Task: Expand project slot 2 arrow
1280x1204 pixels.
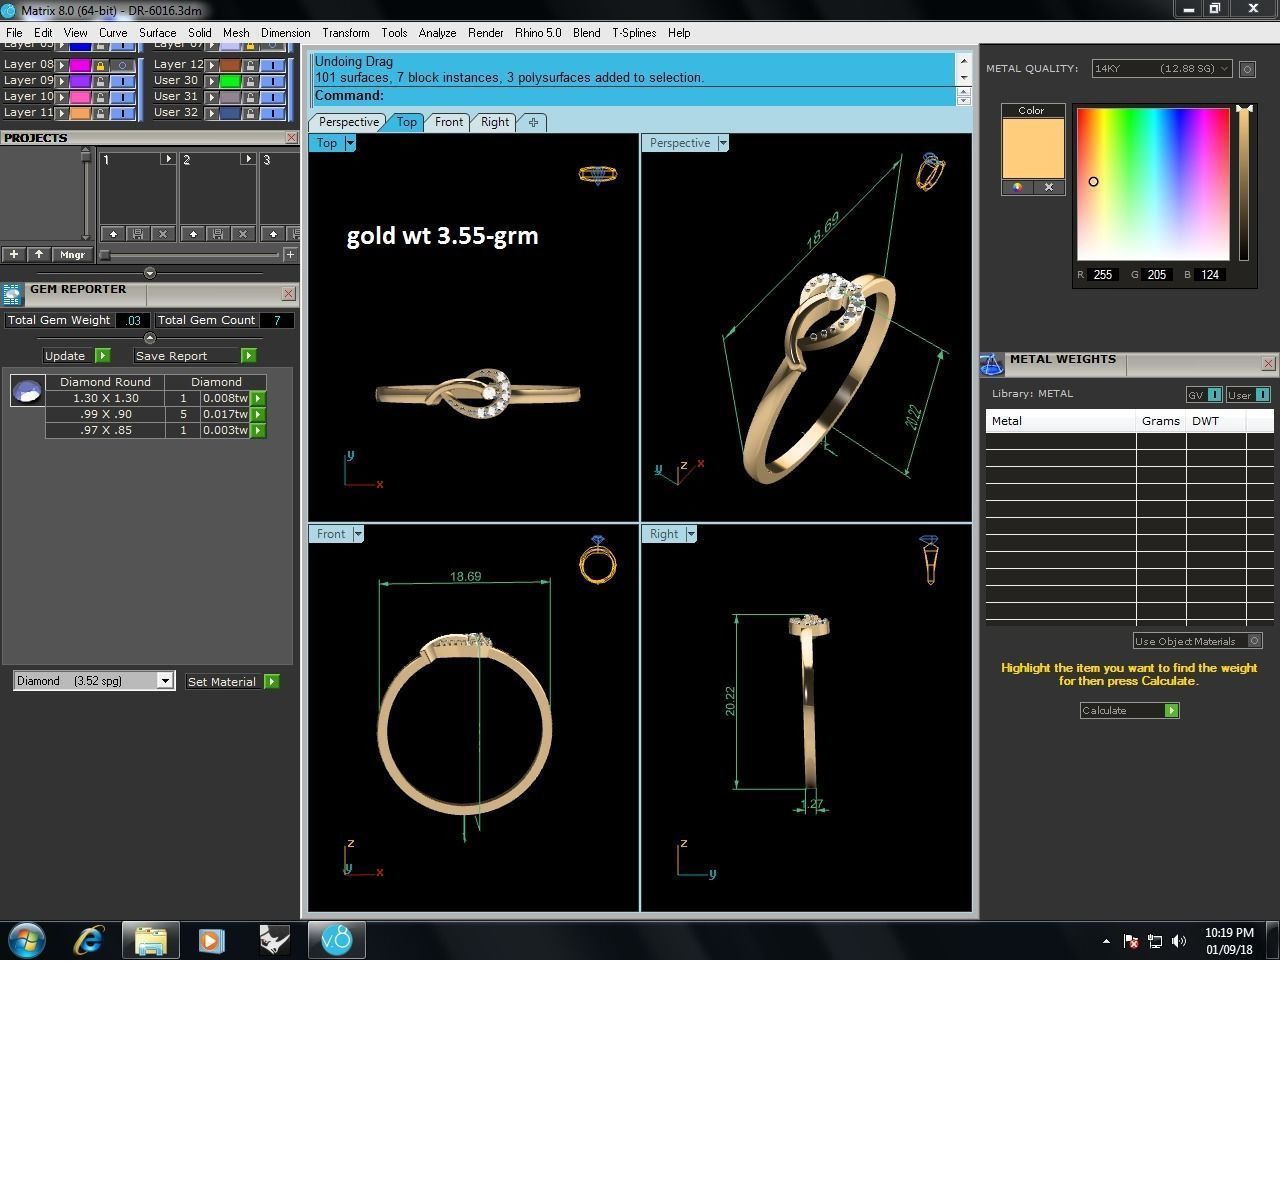Action: pos(248,159)
